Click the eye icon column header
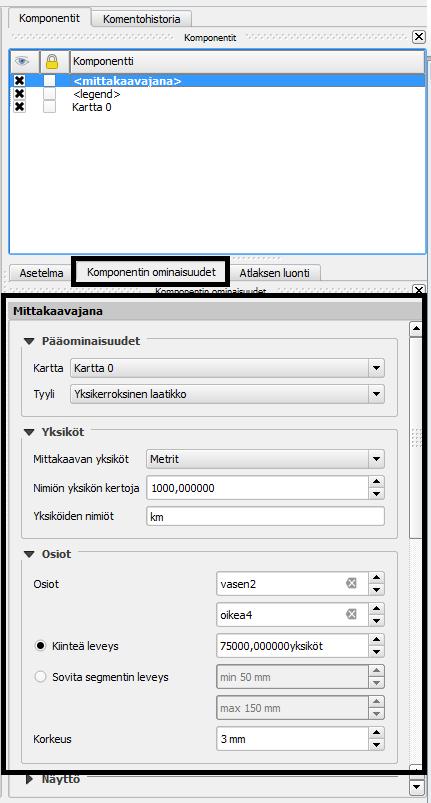The width and height of the screenshot is (431, 803). [x=22, y=61]
